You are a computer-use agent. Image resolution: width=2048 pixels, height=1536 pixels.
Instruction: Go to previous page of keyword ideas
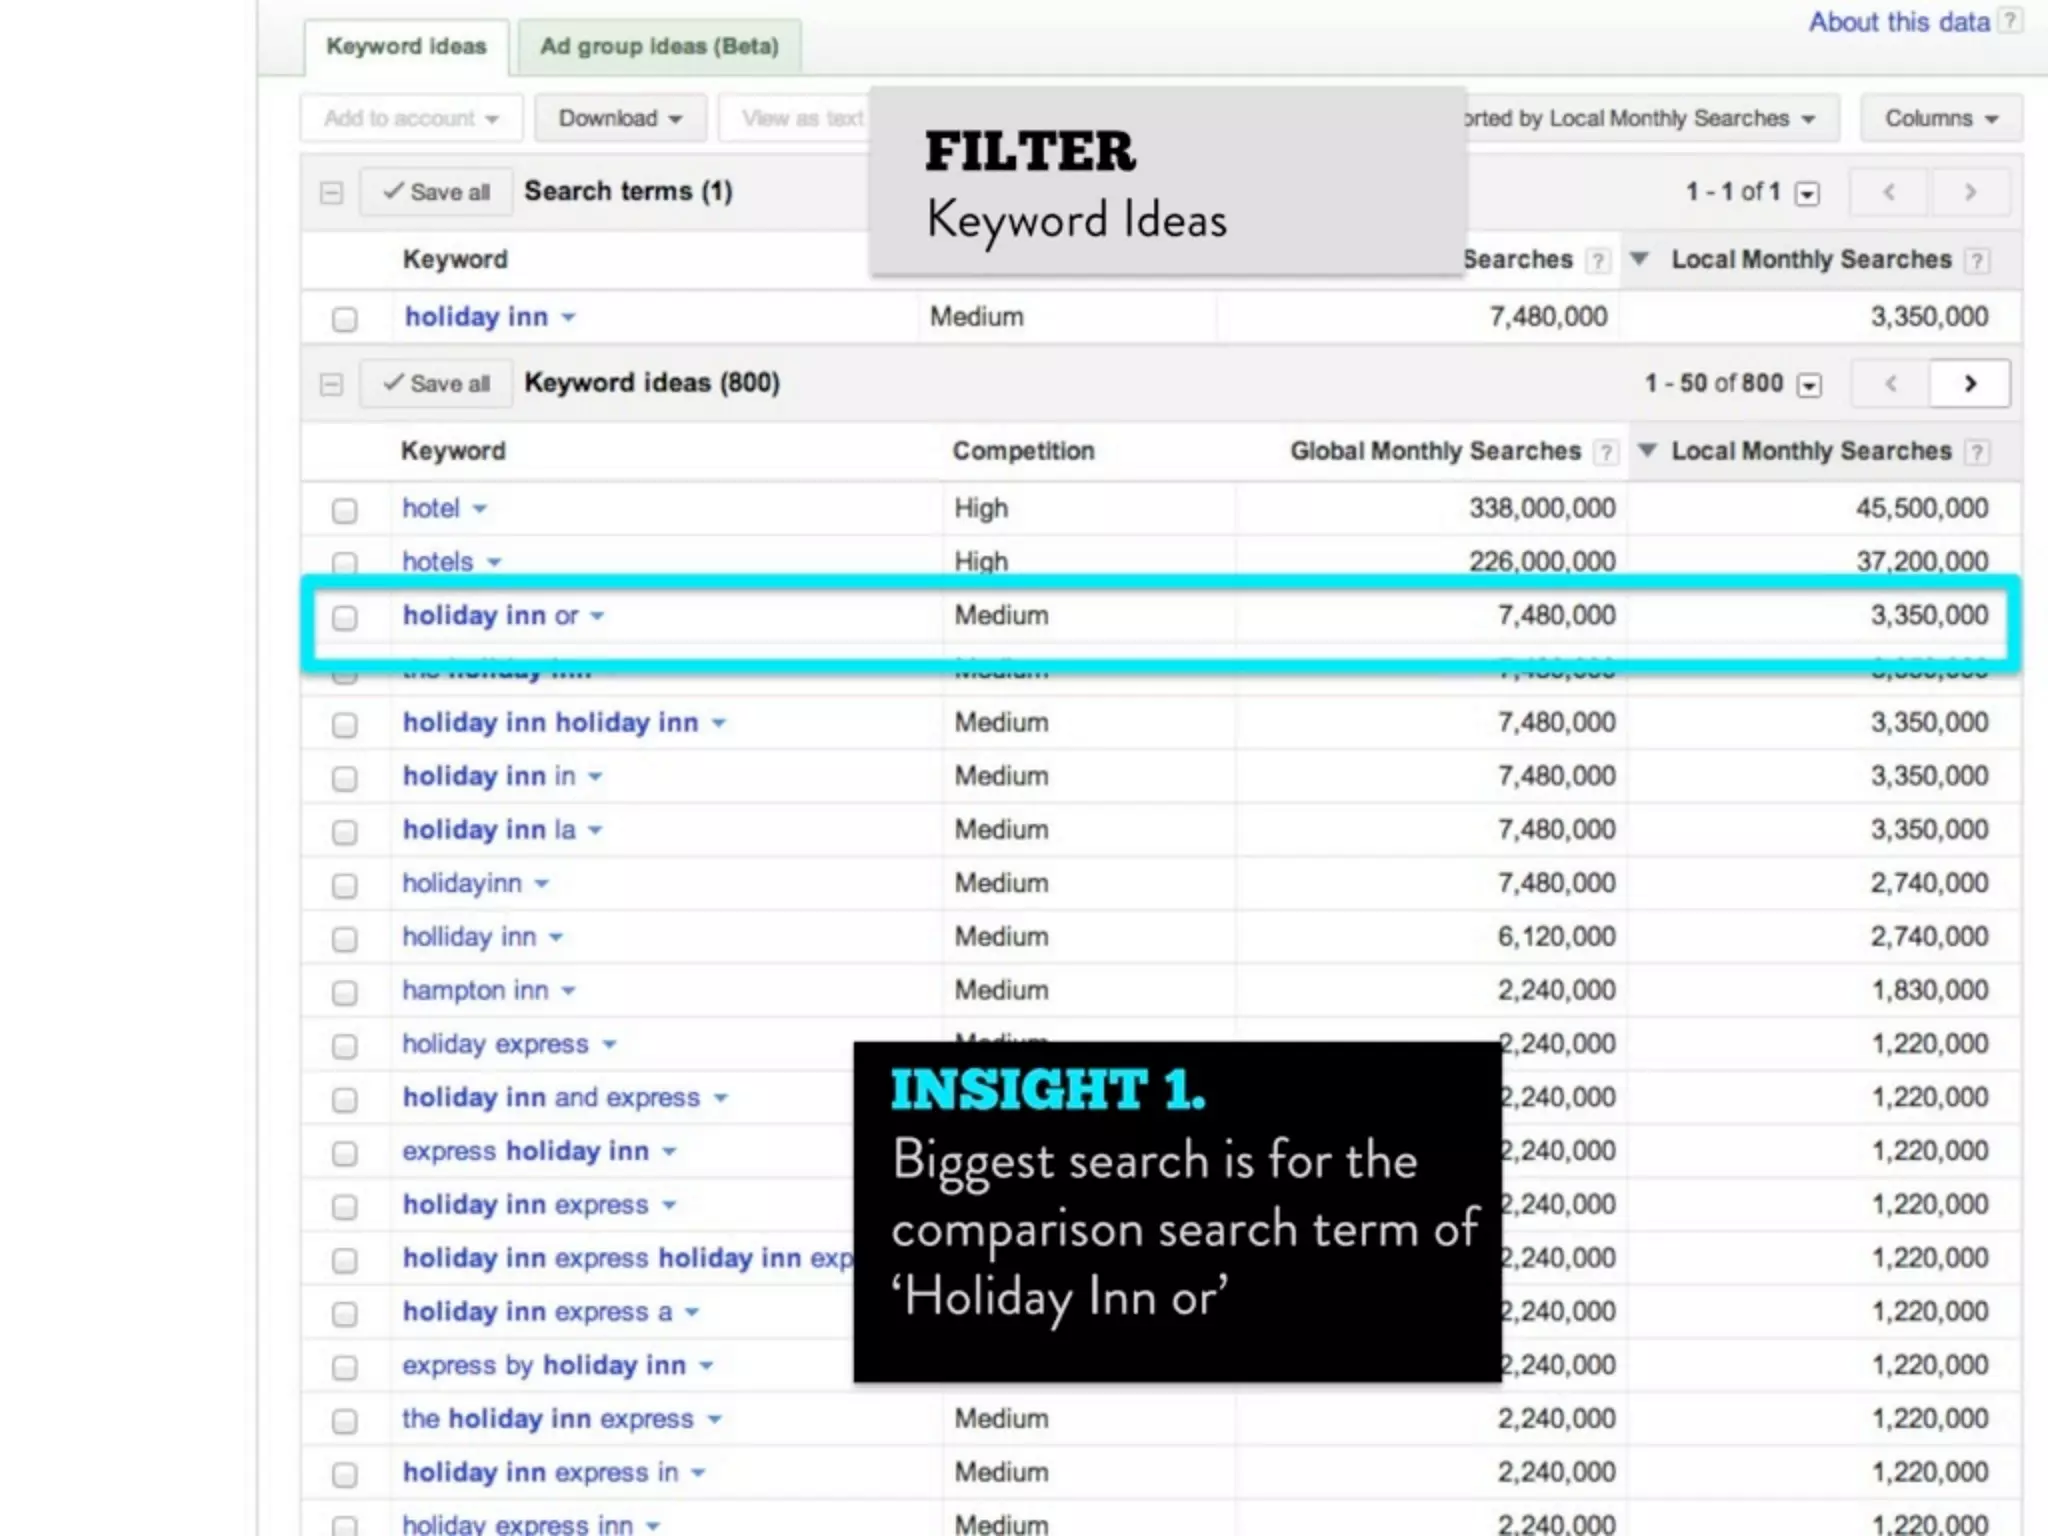pos(1890,384)
